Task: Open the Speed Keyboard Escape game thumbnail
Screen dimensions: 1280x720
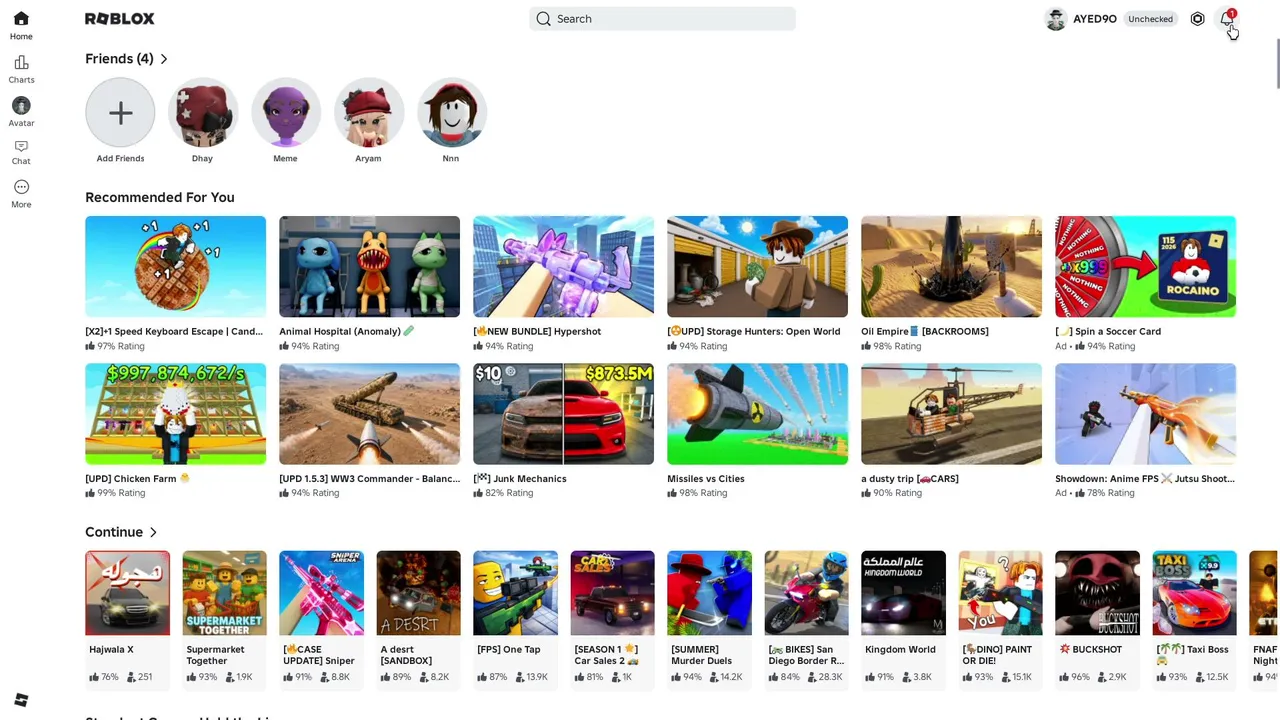Action: [175, 267]
